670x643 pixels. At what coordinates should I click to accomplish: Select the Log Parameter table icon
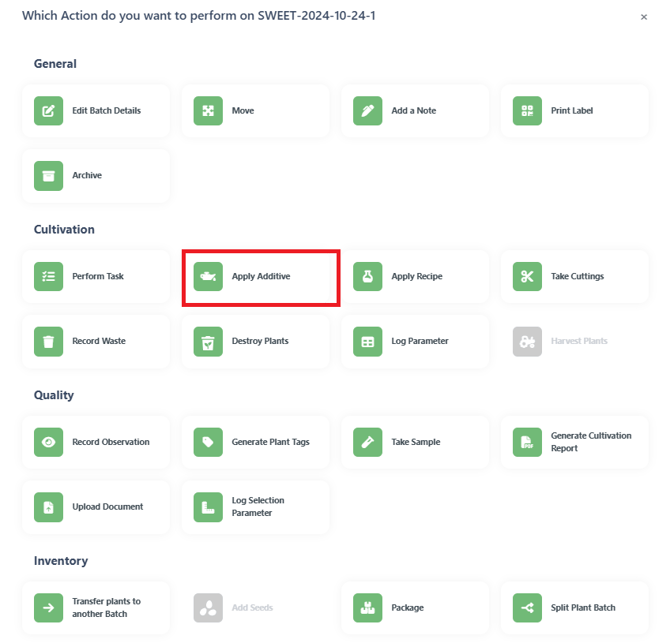[367, 341]
